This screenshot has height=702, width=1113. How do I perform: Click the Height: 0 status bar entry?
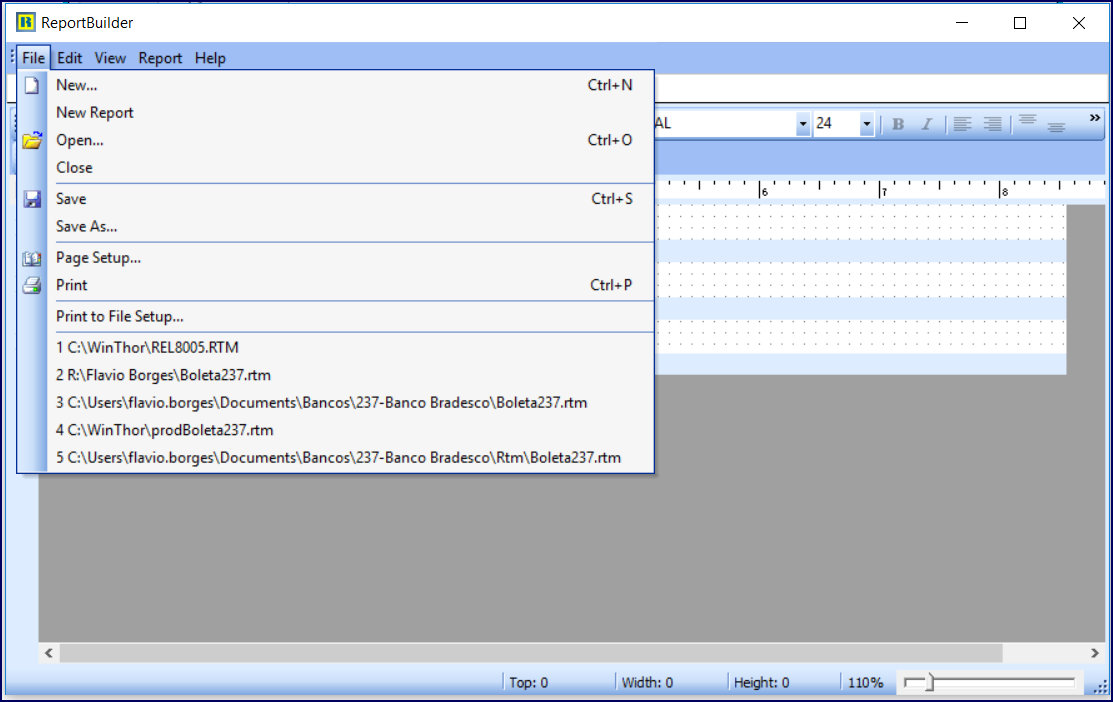[762, 683]
